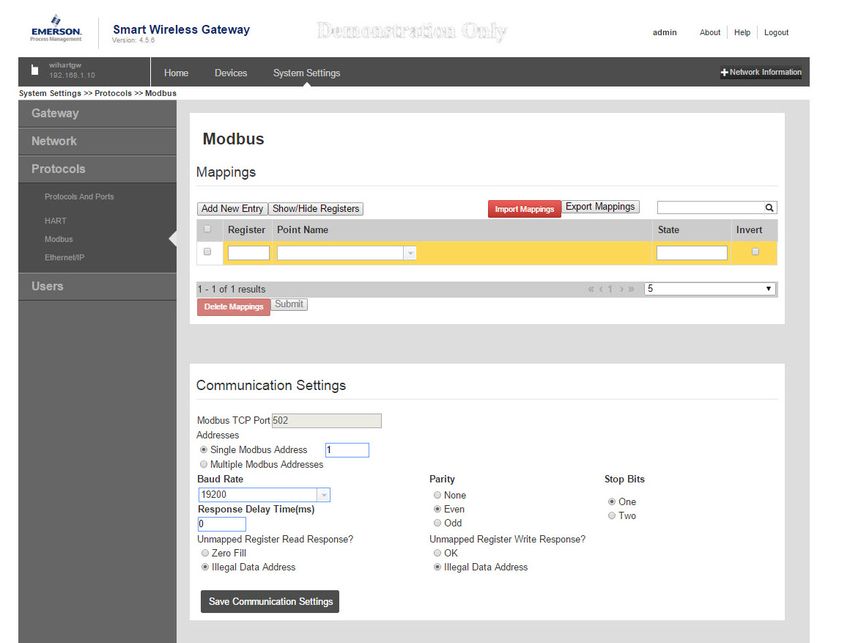Go to previous page of mapping results
850x643 pixels.
(601, 289)
